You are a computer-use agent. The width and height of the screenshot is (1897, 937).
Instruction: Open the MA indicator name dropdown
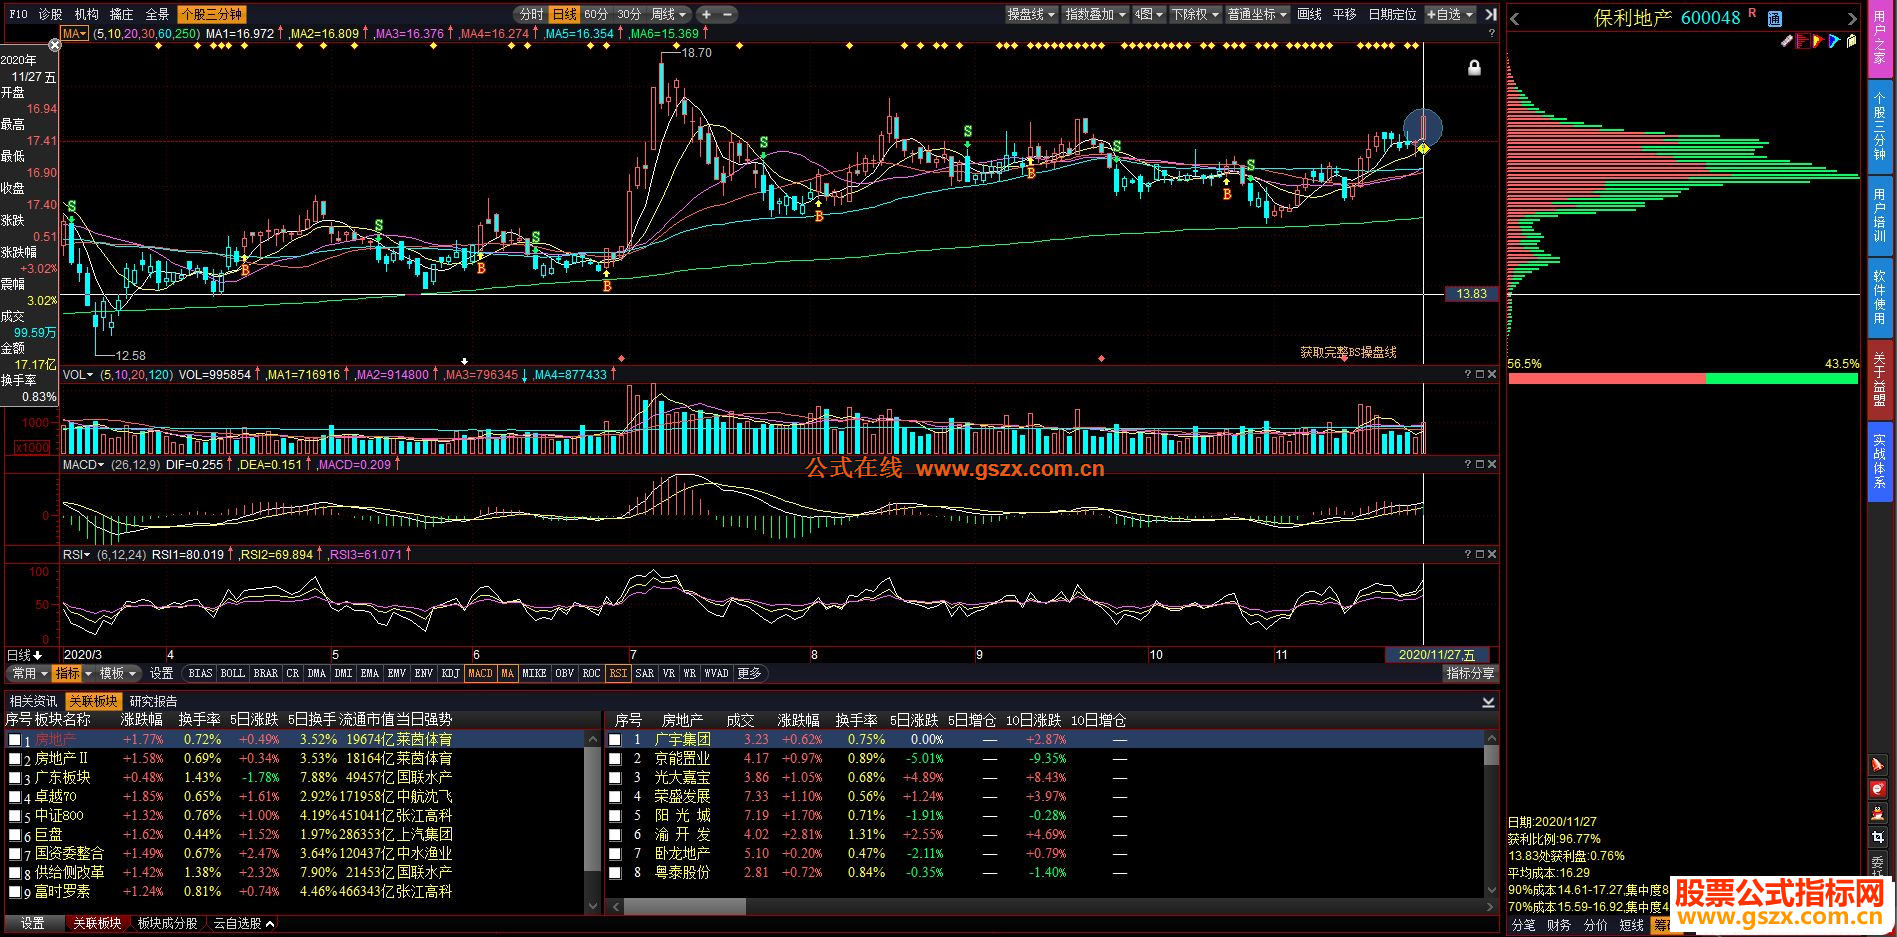(74, 33)
